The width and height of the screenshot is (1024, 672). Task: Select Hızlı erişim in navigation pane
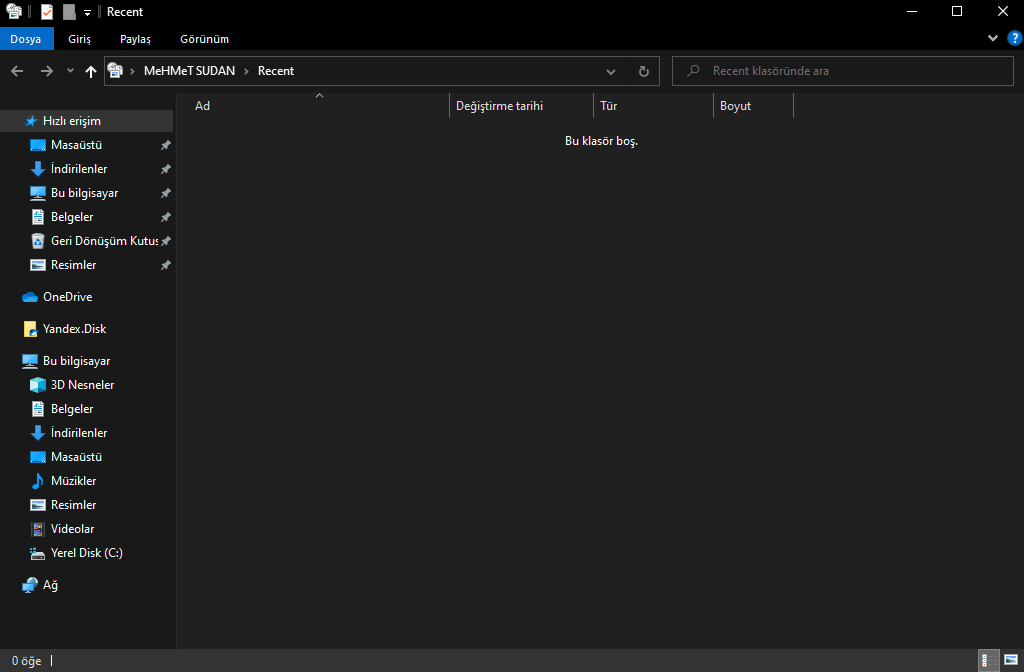tap(87, 121)
